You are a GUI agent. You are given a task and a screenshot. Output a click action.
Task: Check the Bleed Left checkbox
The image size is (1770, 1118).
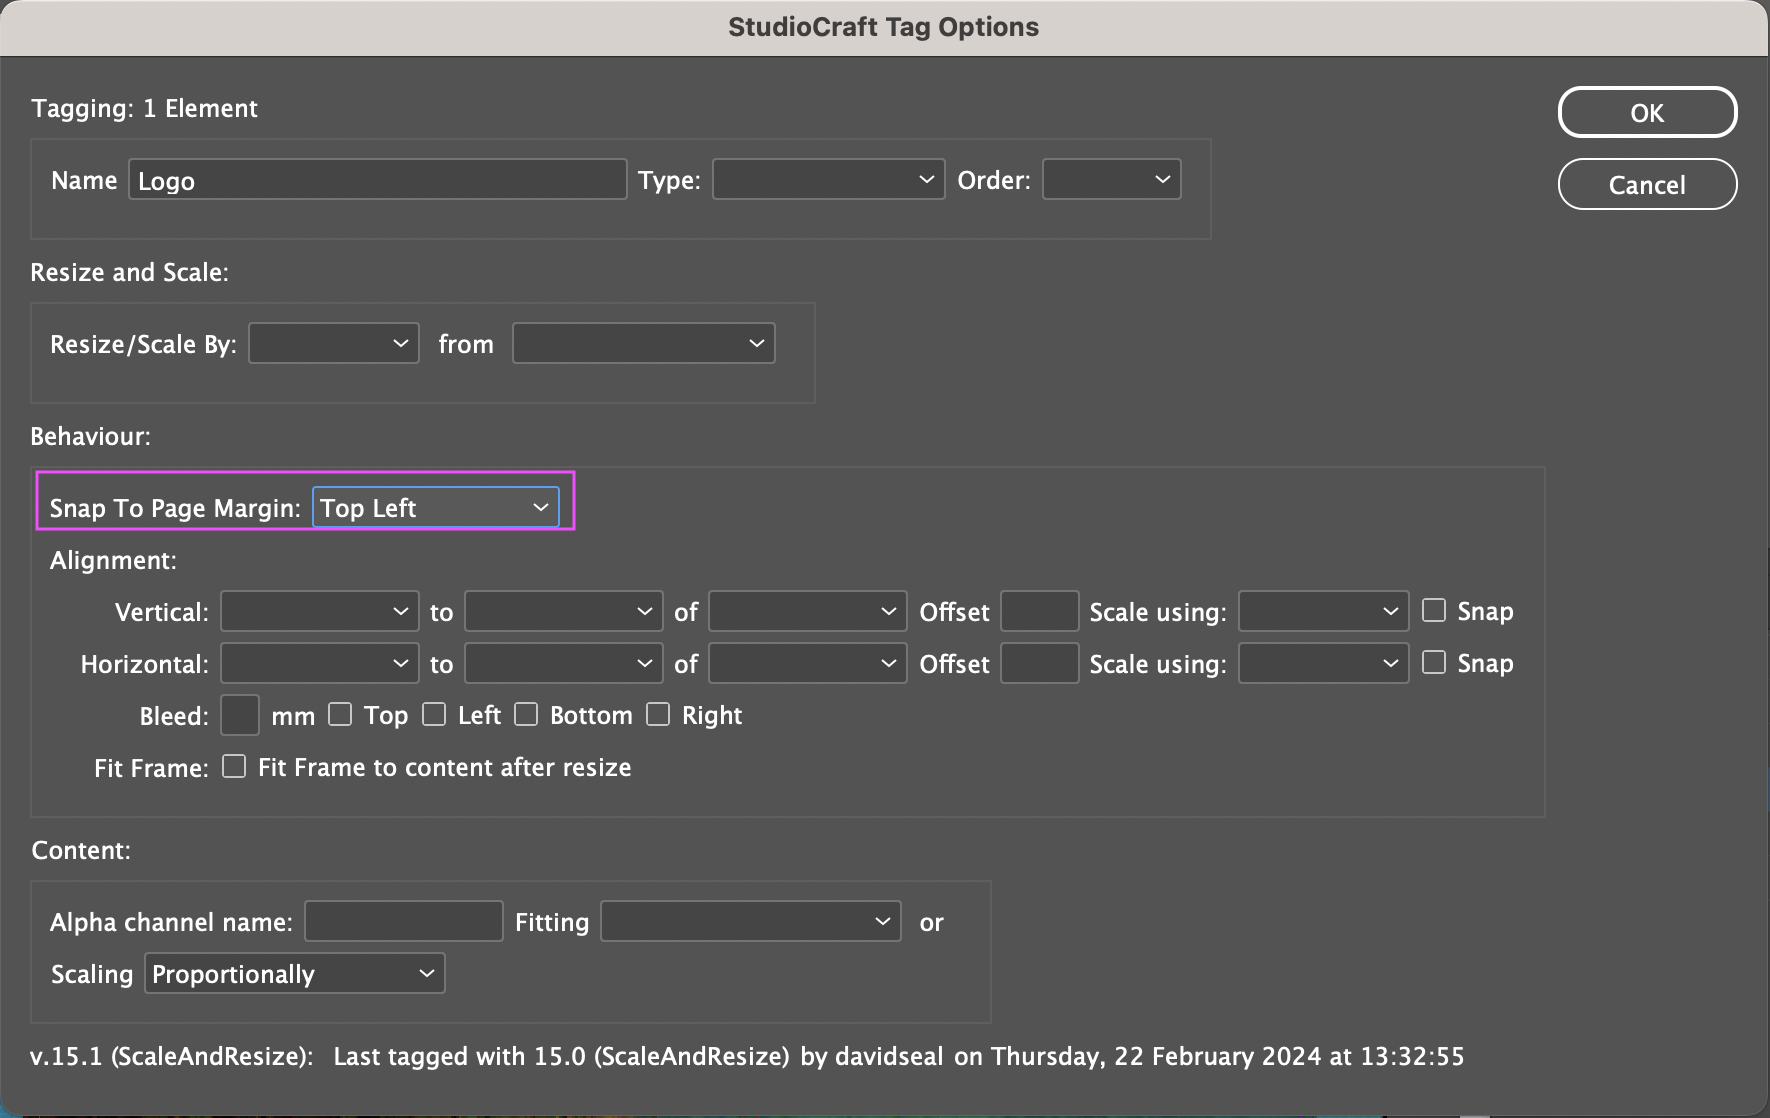[x=434, y=714]
